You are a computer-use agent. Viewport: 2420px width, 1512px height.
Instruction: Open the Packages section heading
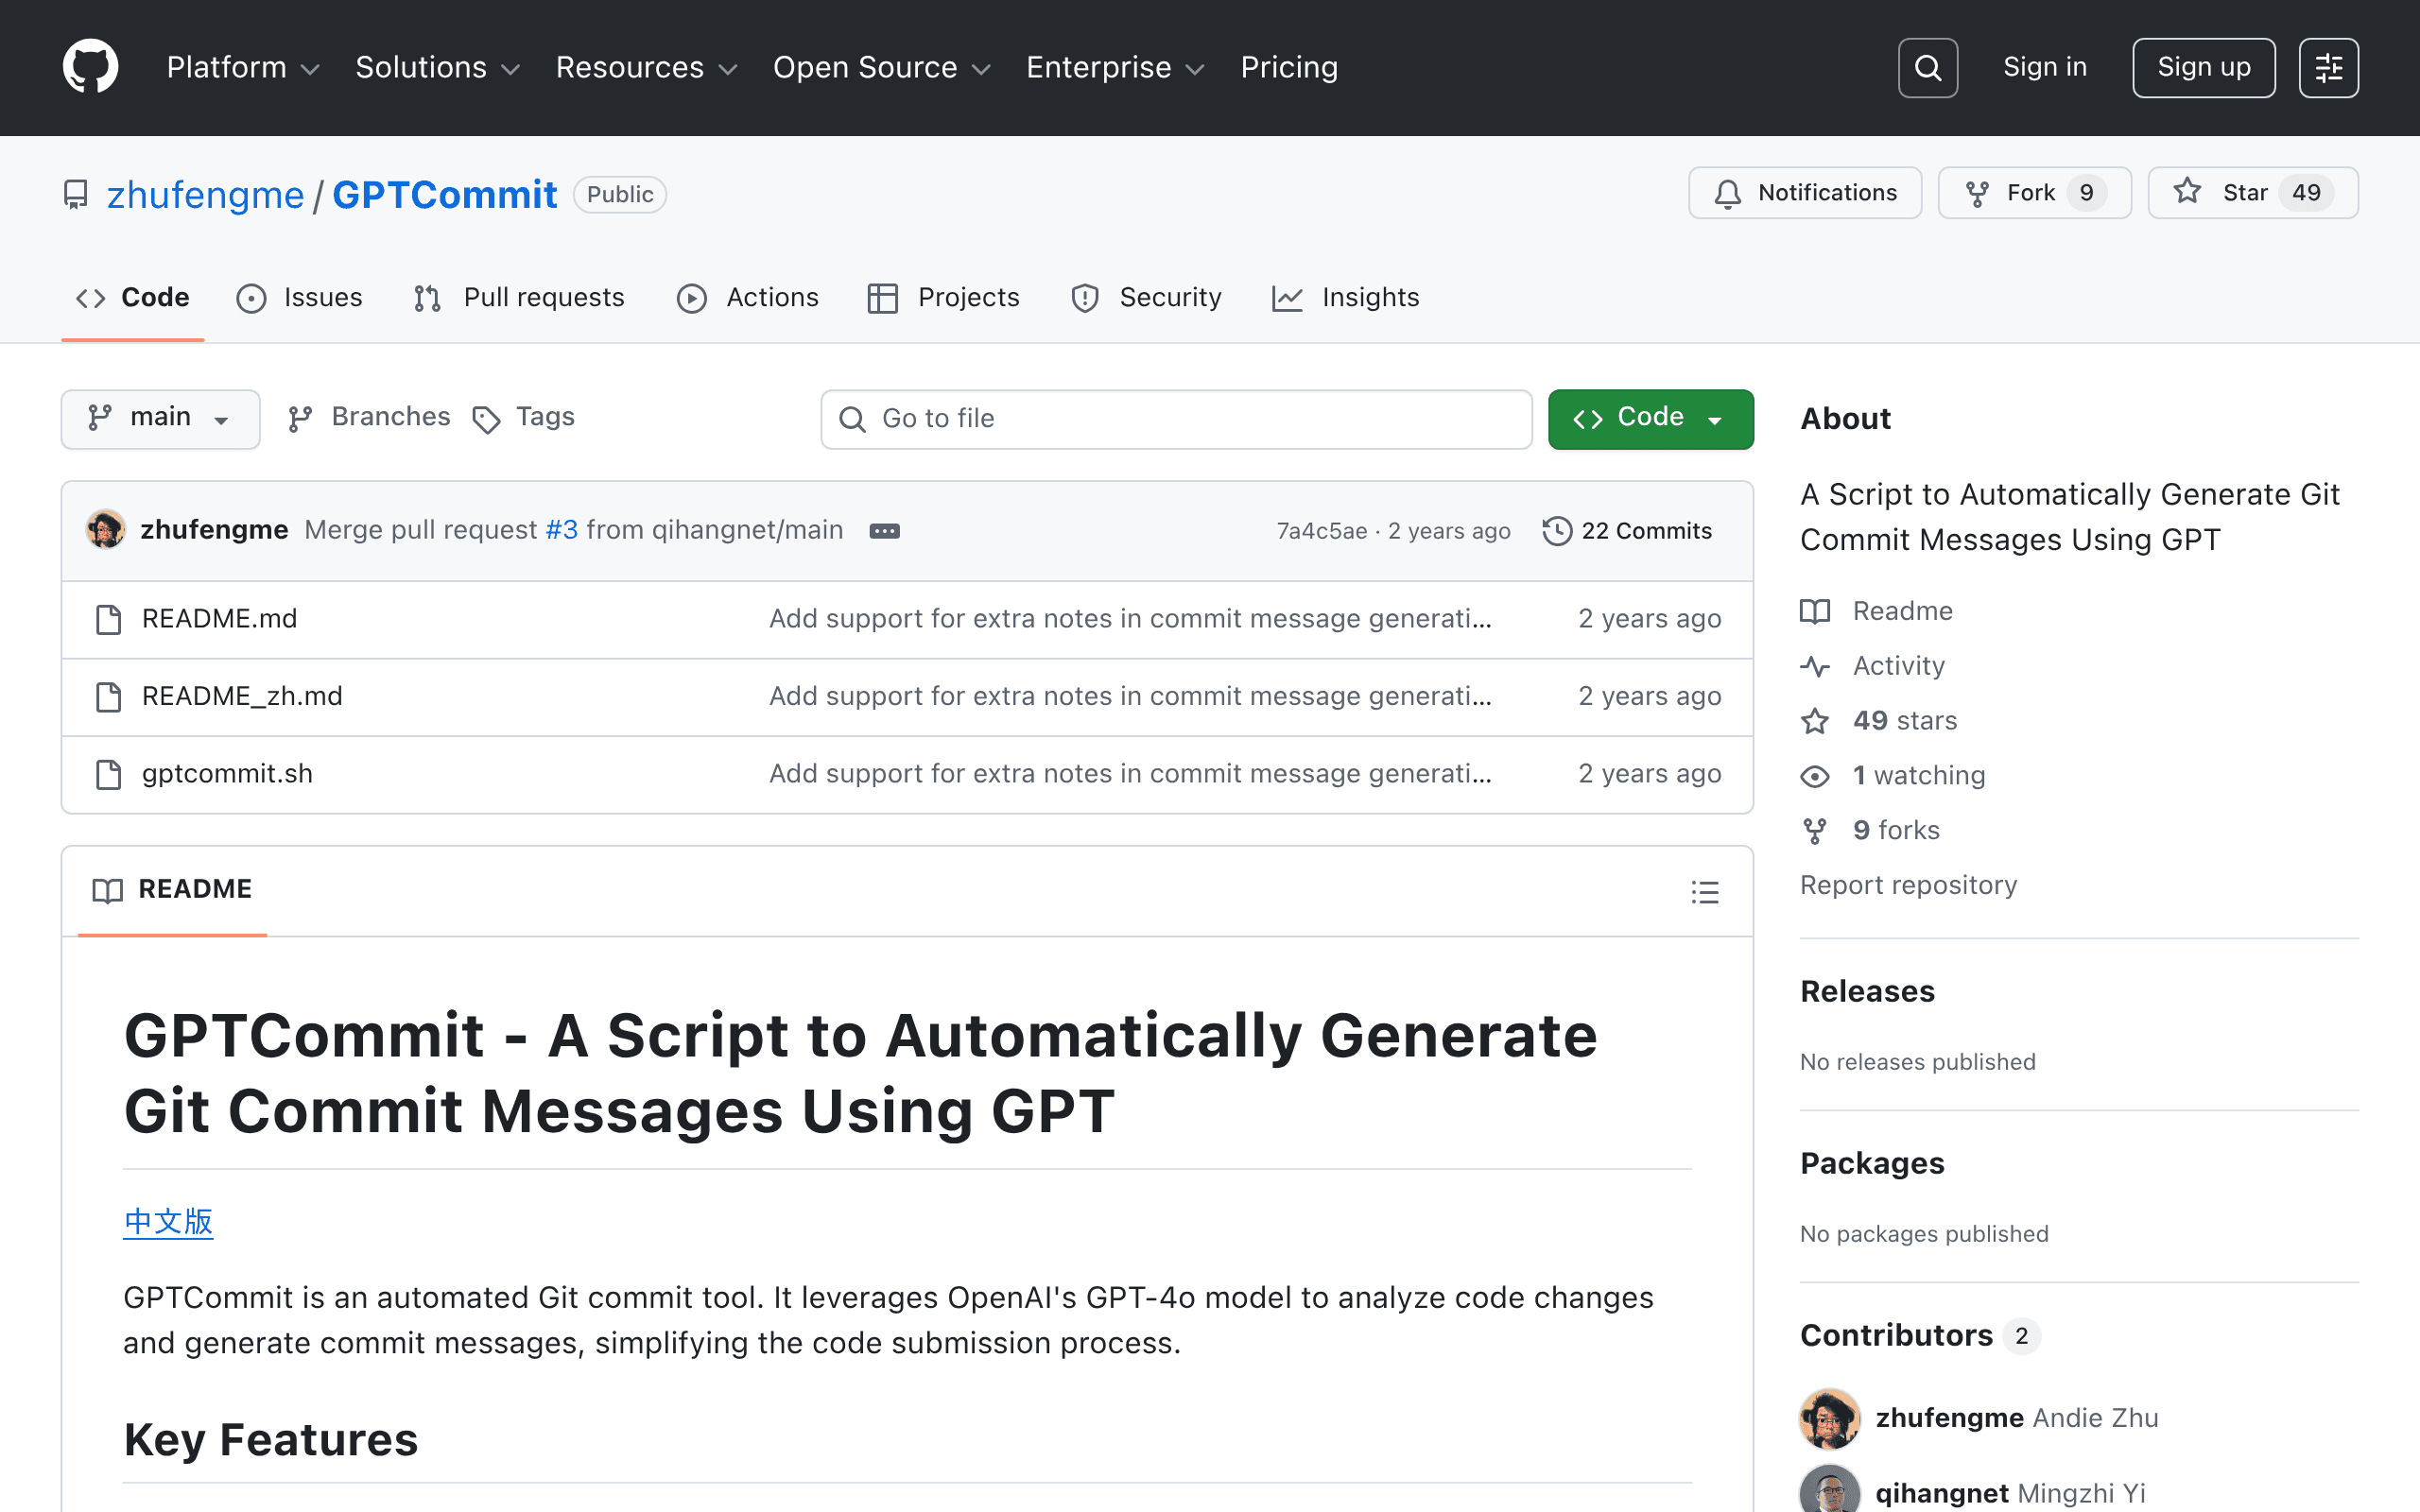[1872, 1163]
